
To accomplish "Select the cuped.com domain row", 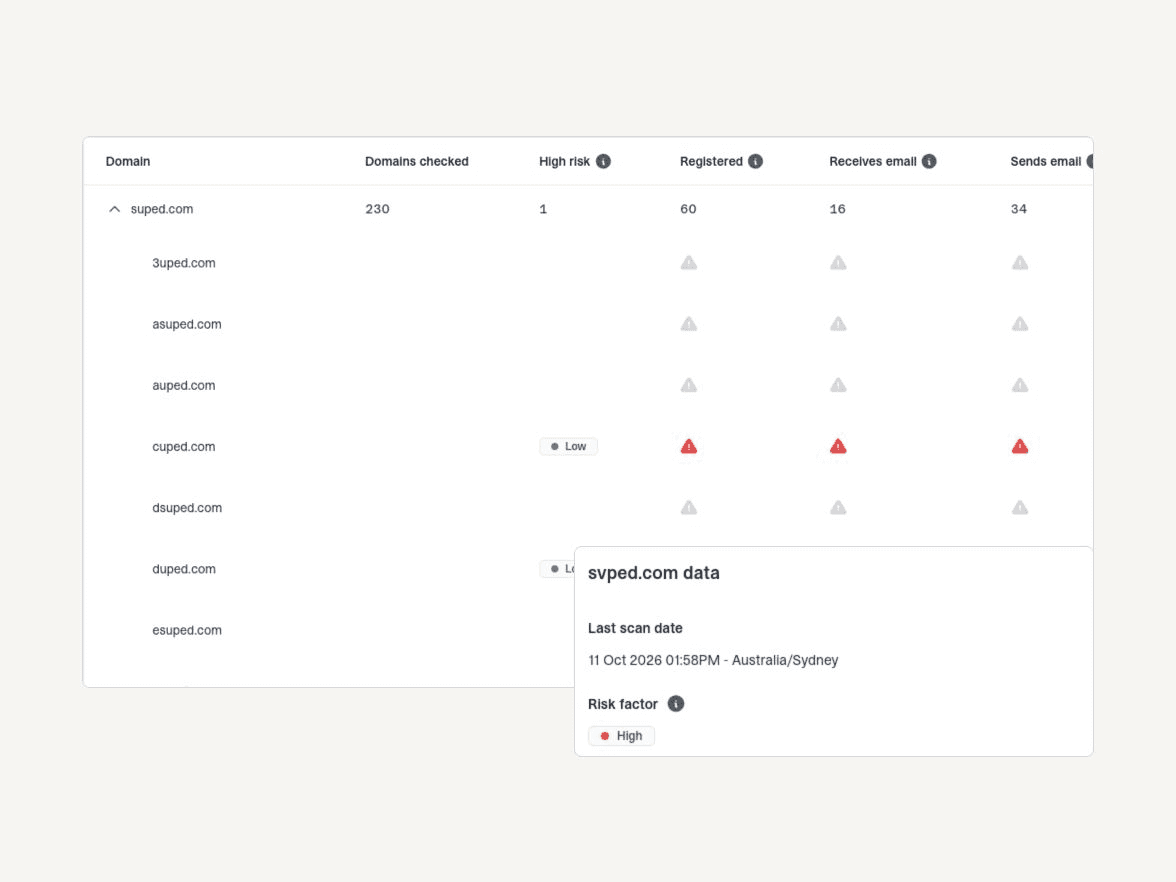I will (587, 446).
